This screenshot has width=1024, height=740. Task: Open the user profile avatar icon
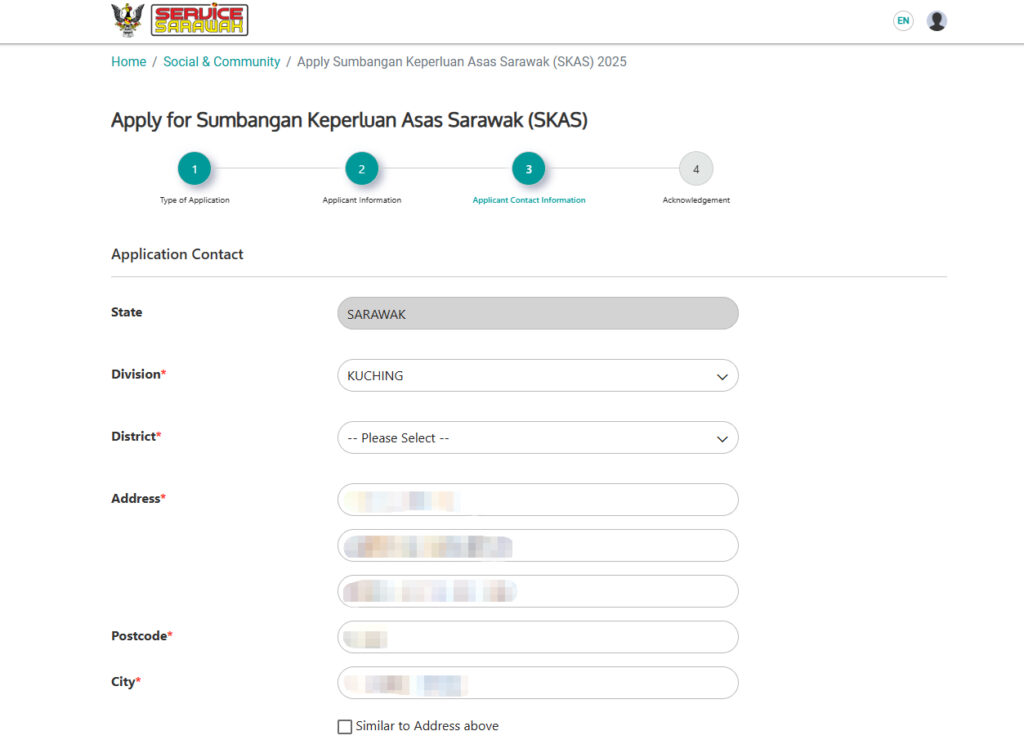[x=936, y=21]
